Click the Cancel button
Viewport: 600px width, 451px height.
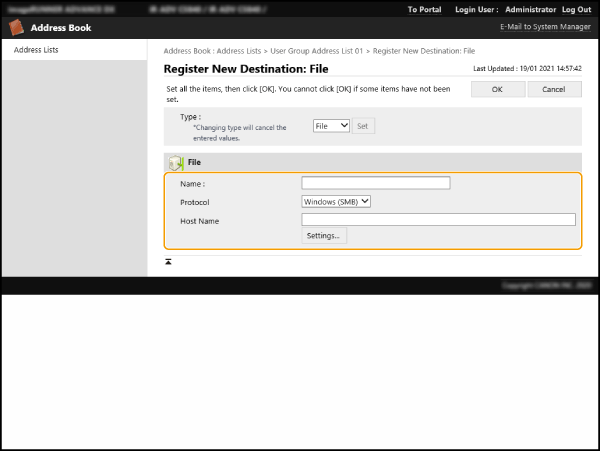coord(553,89)
